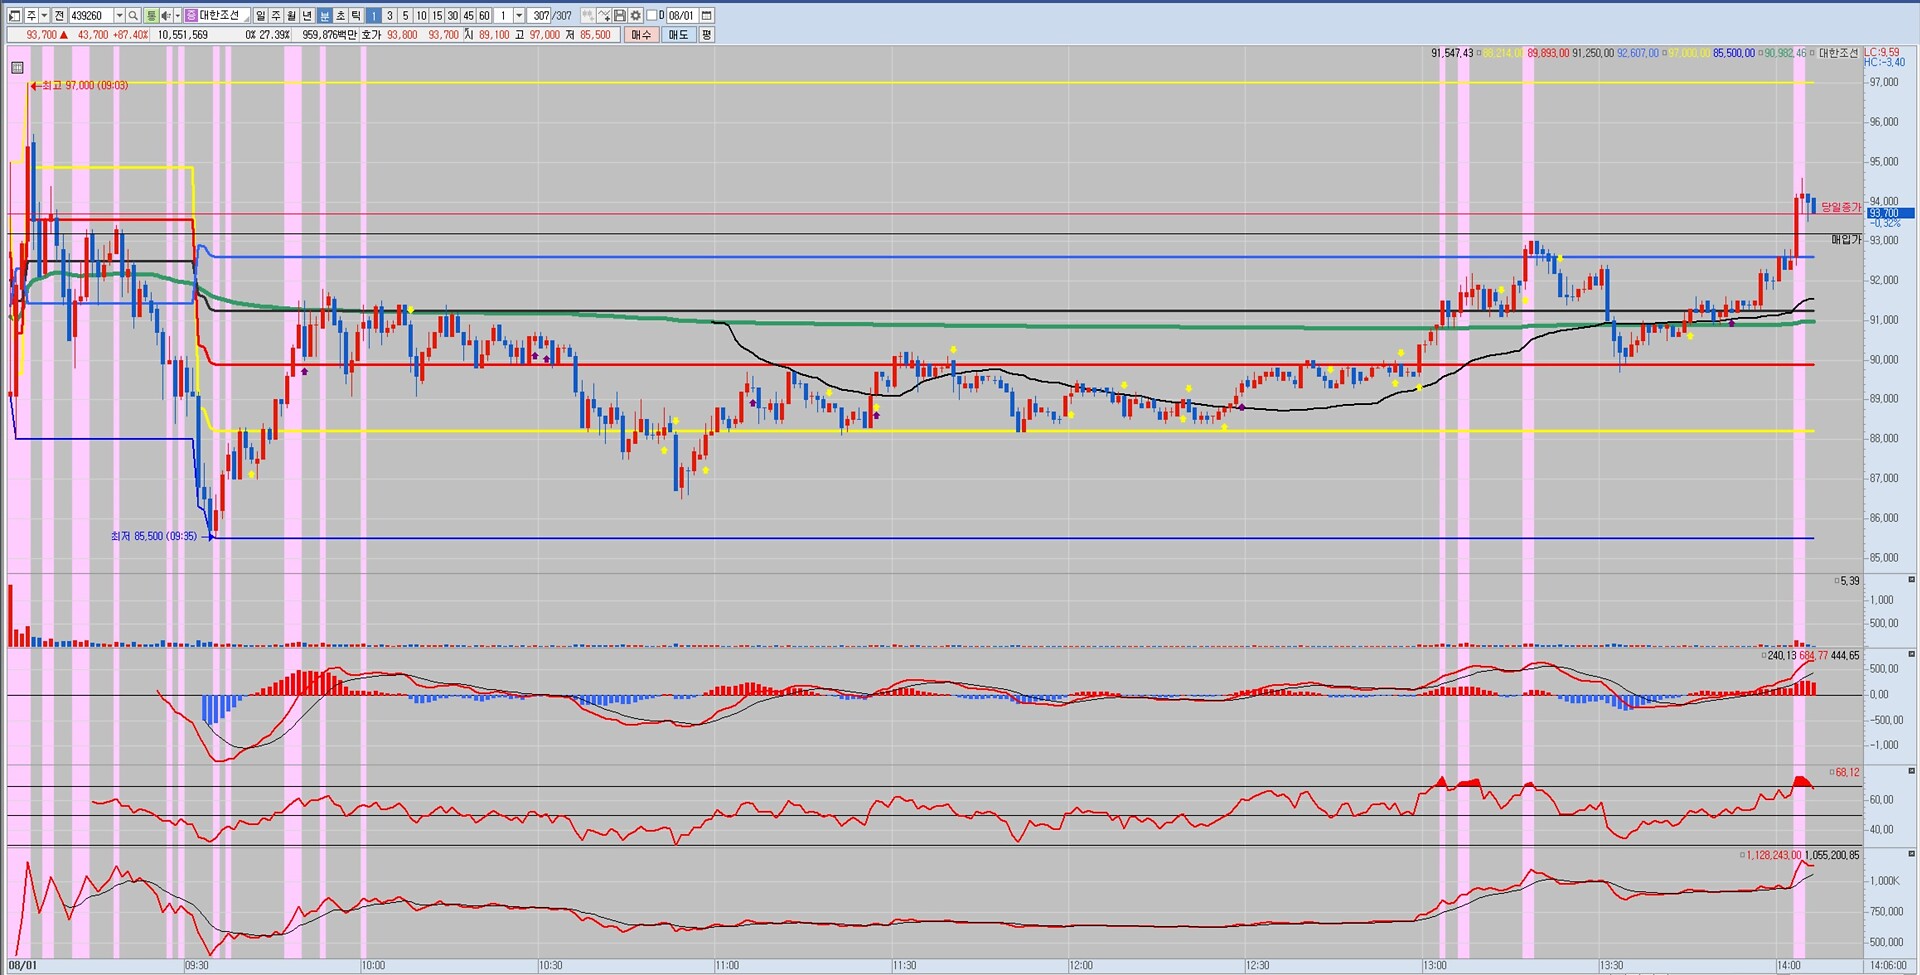Toggle the checkbox next to the date field

(x=652, y=16)
